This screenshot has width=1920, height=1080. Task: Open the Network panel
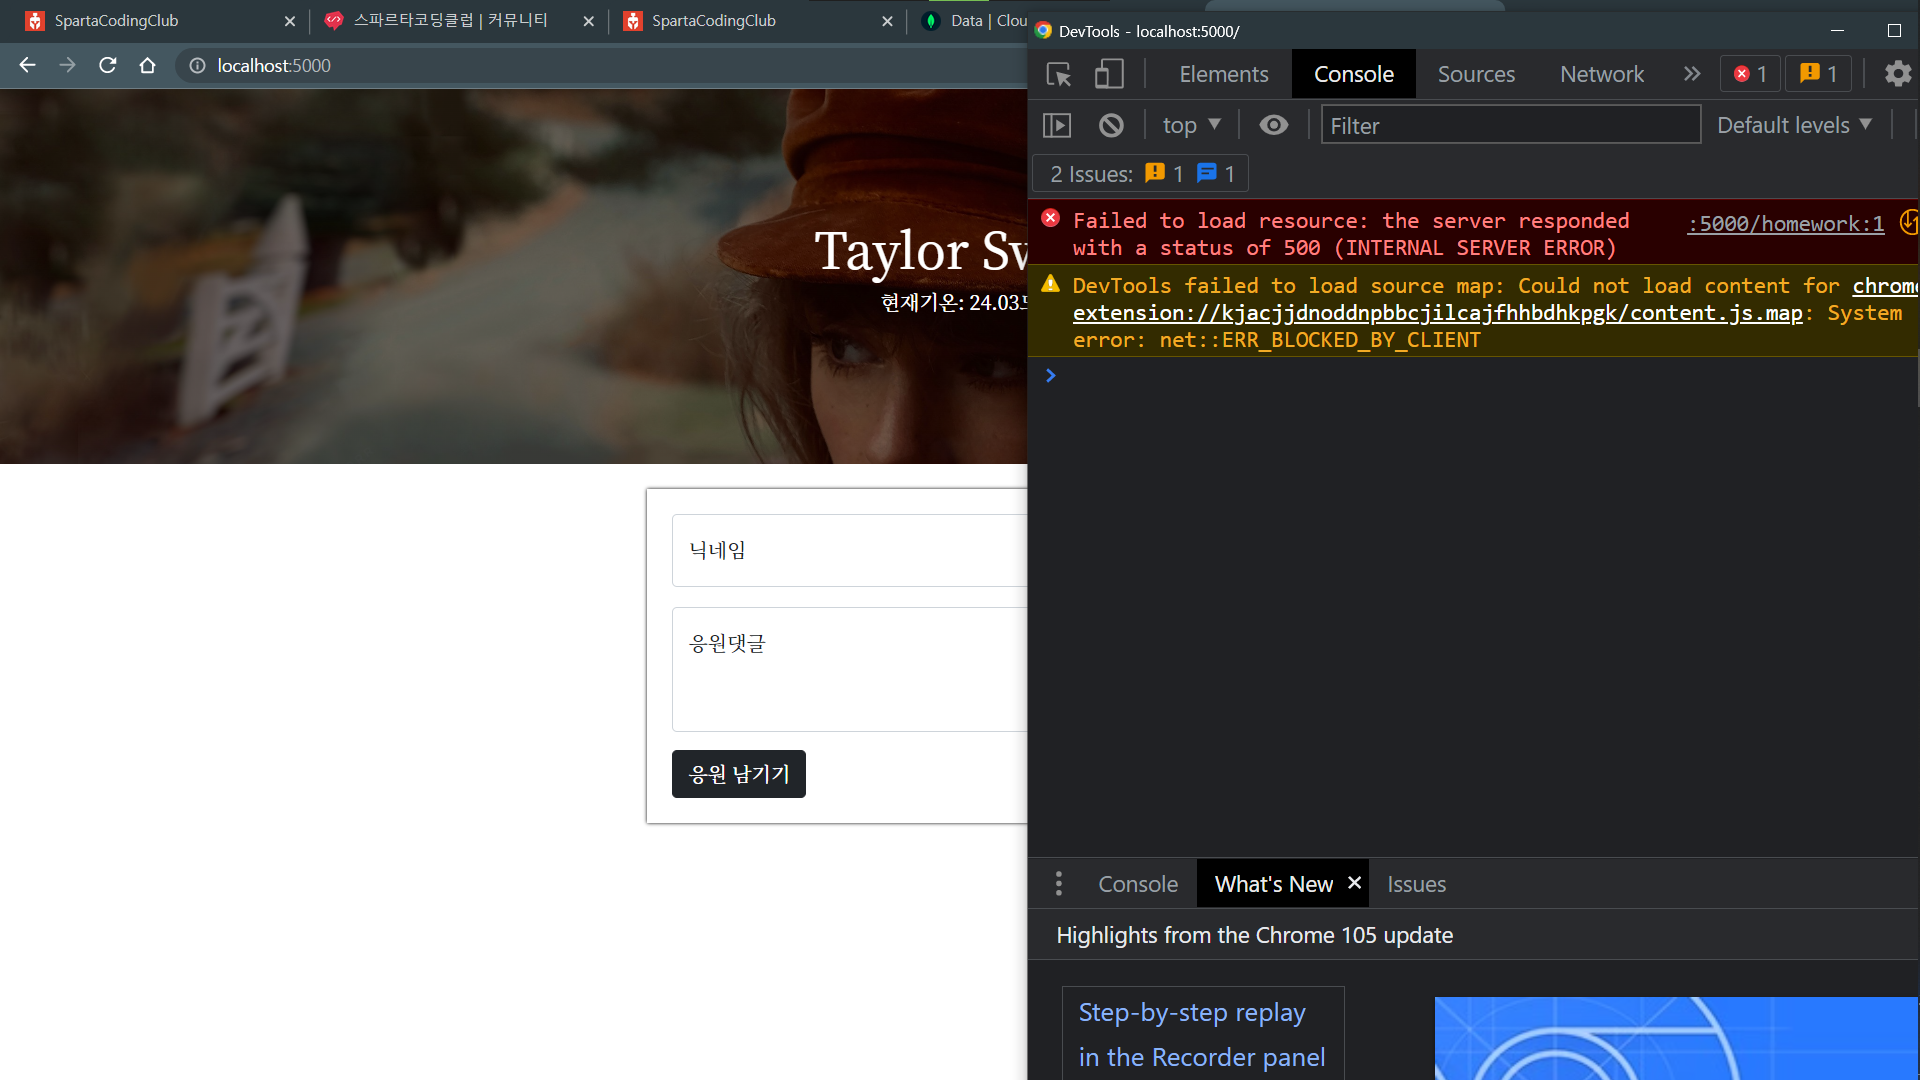[x=1602, y=74]
